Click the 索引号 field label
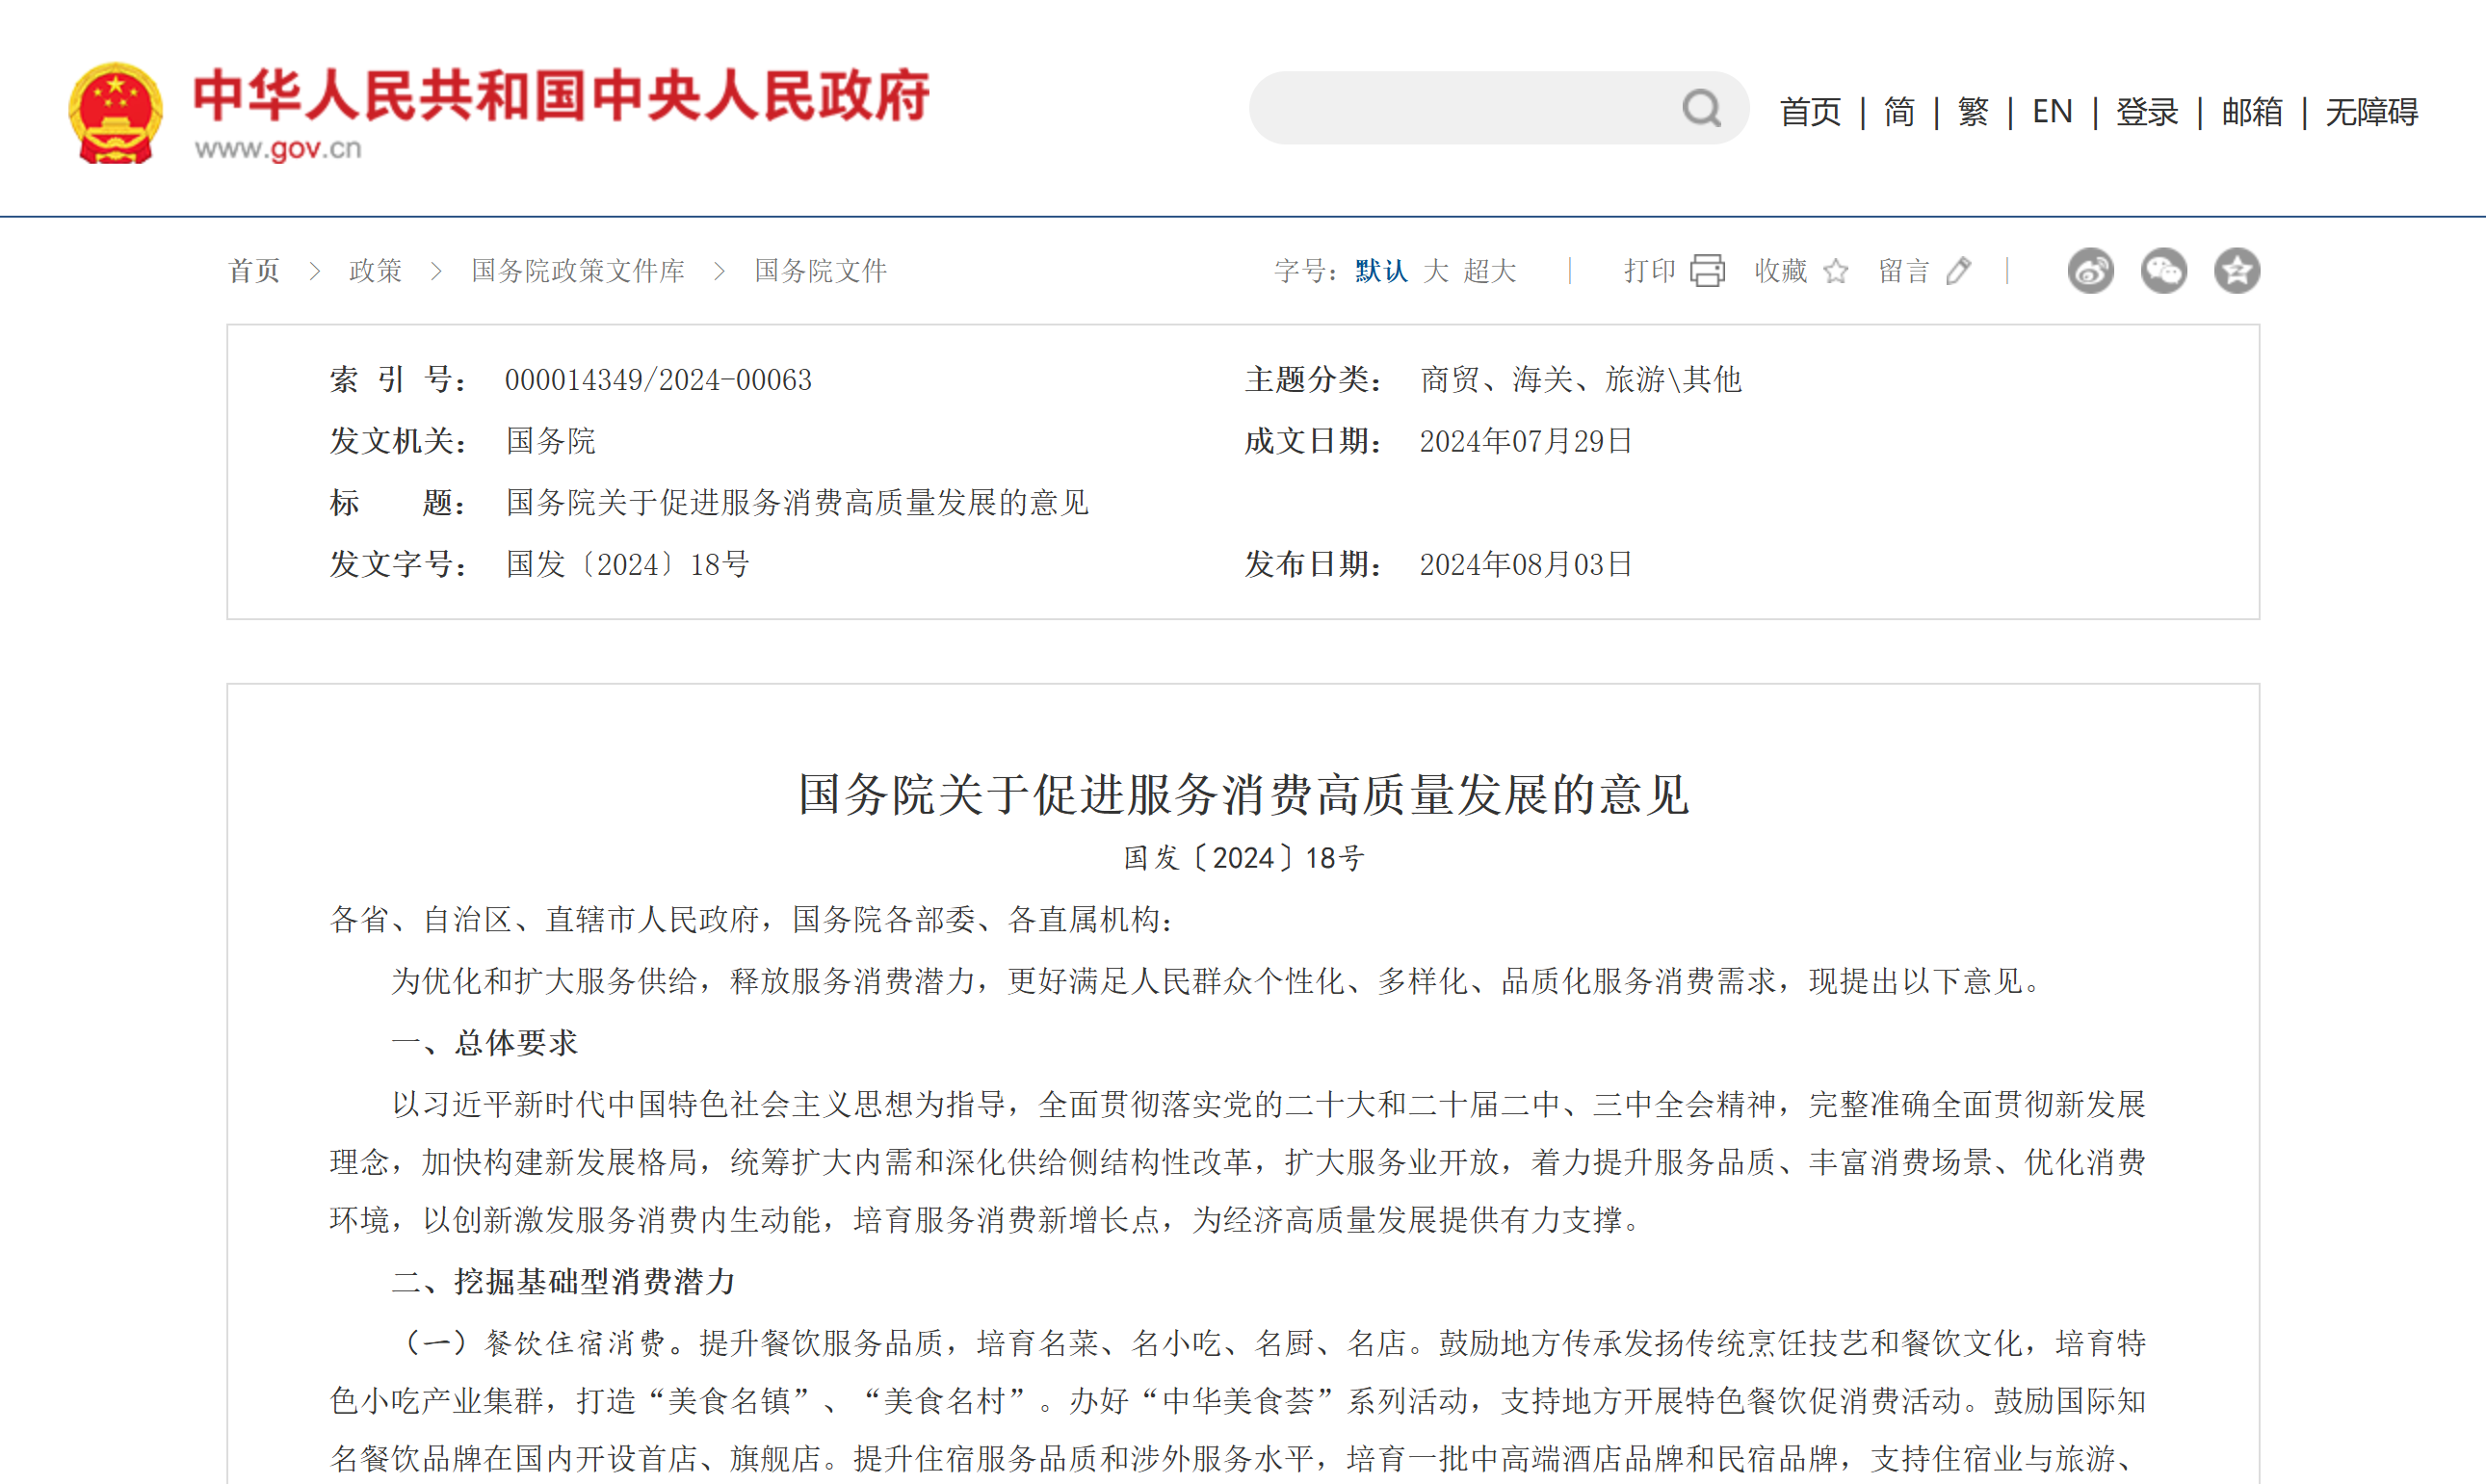This screenshot has width=2486, height=1484. point(398,380)
